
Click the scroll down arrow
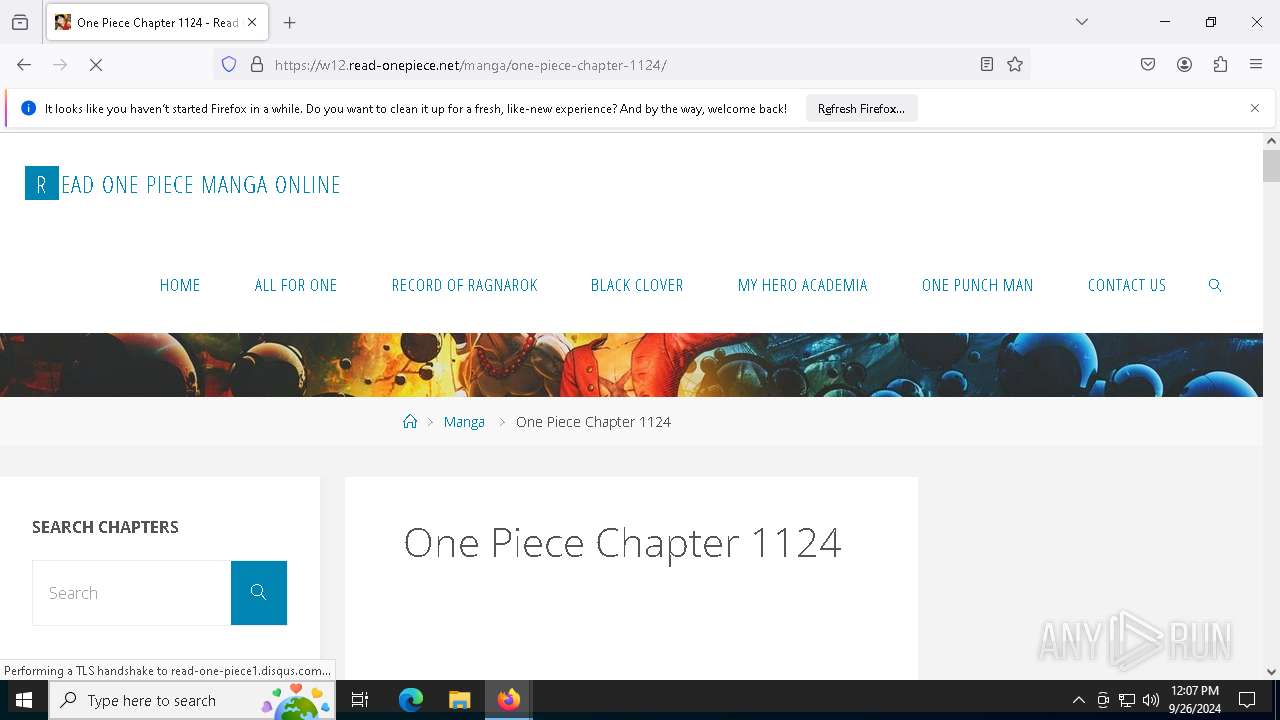click(x=1271, y=672)
